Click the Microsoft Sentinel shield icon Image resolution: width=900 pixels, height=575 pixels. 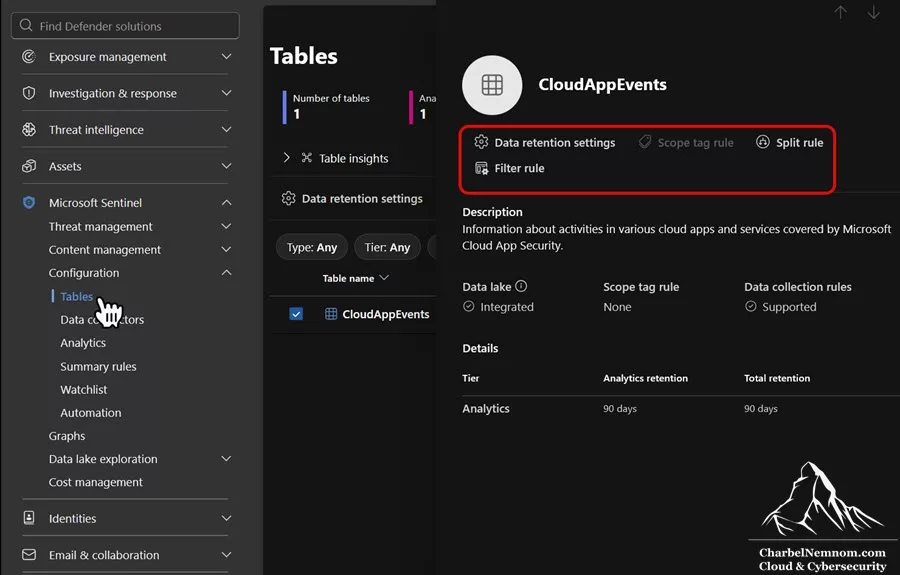[x=29, y=203]
